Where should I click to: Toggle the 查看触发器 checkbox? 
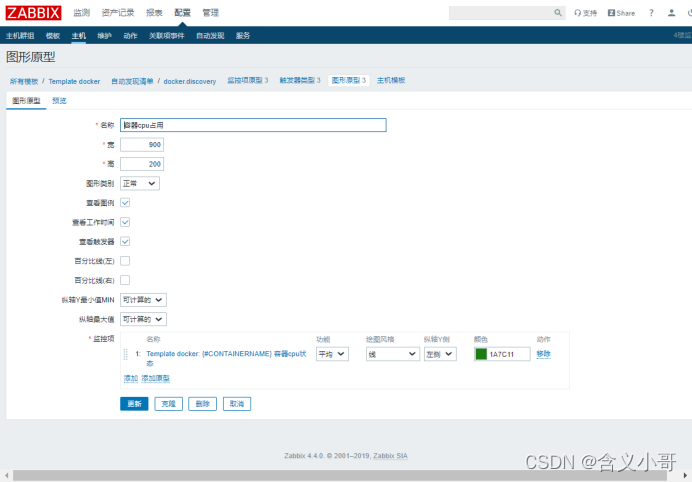tap(125, 241)
